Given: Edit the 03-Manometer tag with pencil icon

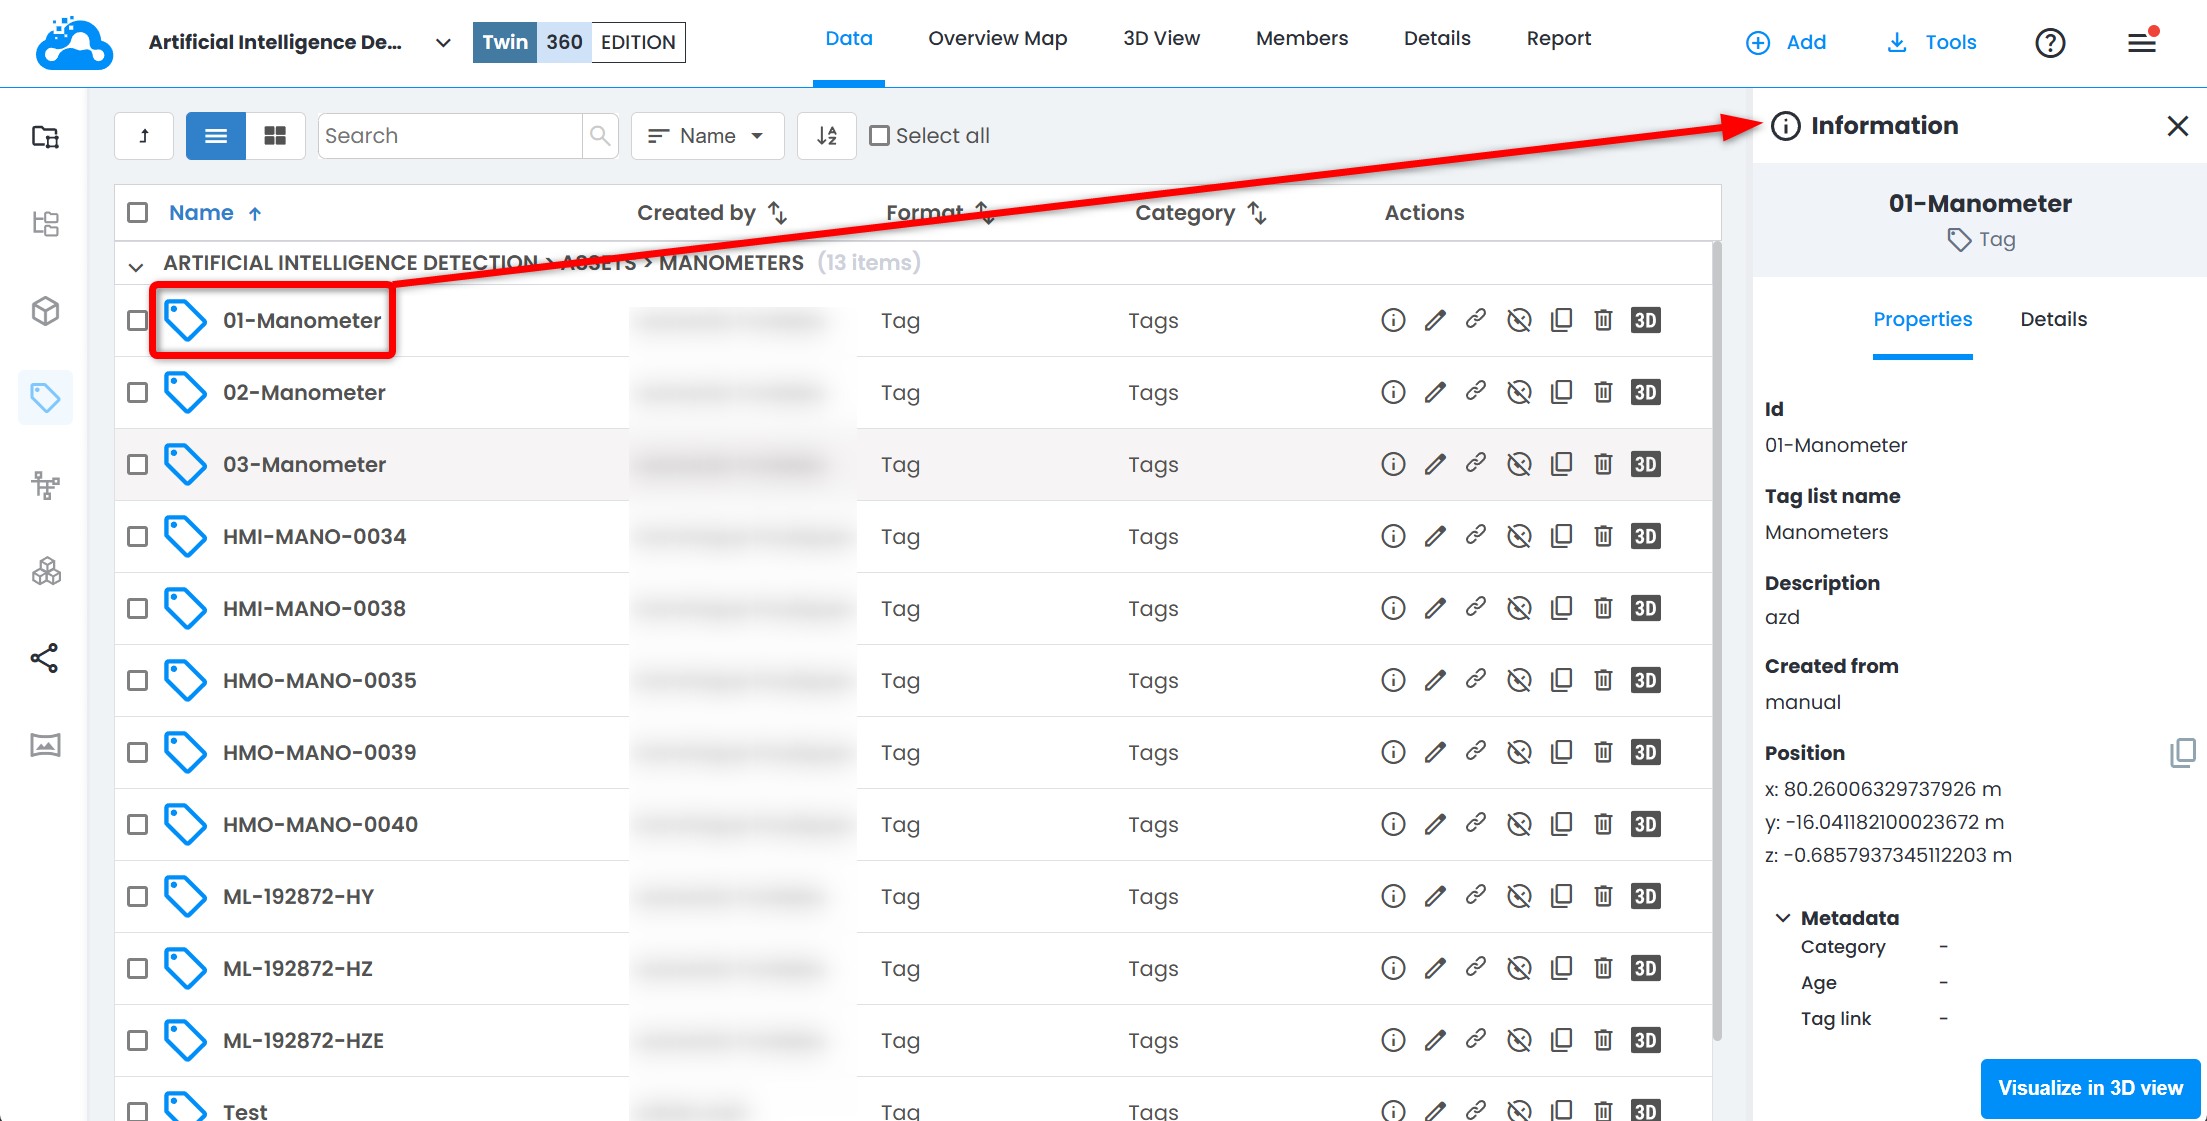Looking at the screenshot, I should pos(1435,464).
